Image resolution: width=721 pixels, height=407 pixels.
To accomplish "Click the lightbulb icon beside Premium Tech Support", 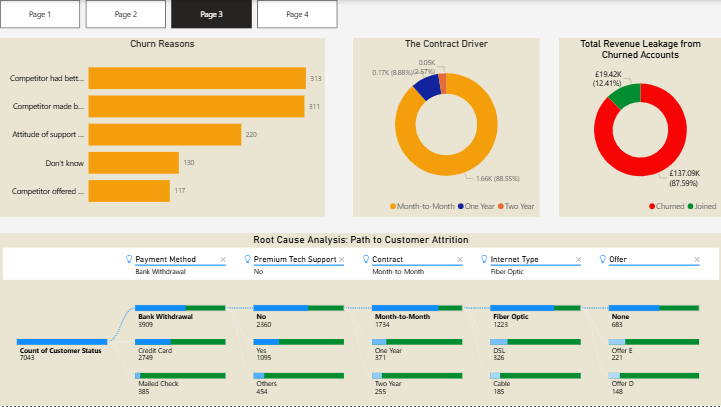I will pos(247,259).
